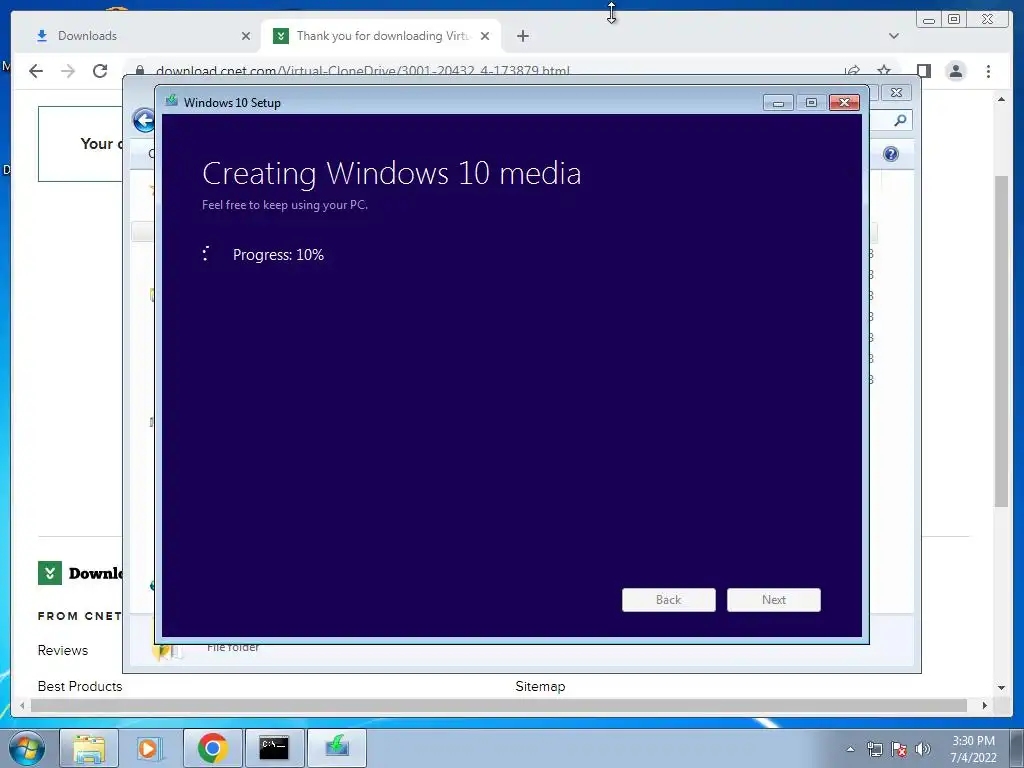This screenshot has height=768, width=1024.
Task: Click Progress: 10% text
Action: 278,255
